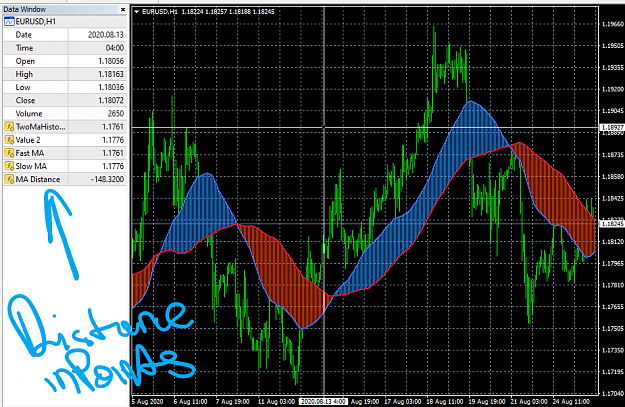Viewport: 625px width, 407px height.
Task: Click the current price label 1.18245
Action: 612,224
